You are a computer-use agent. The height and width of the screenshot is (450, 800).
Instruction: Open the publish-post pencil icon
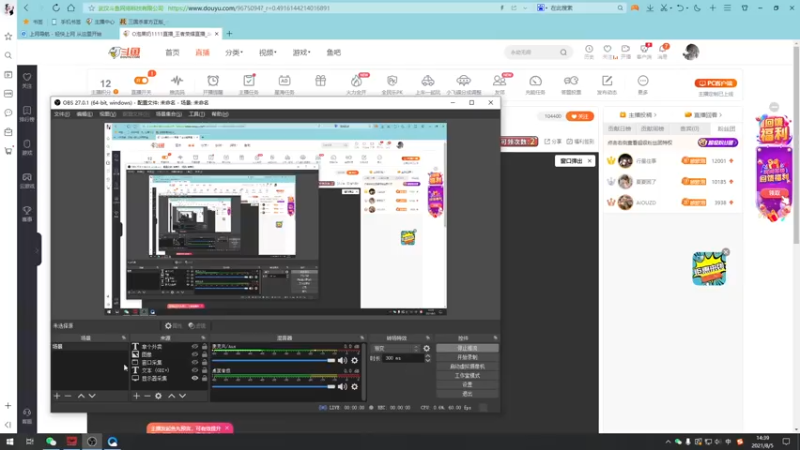pos(607,81)
